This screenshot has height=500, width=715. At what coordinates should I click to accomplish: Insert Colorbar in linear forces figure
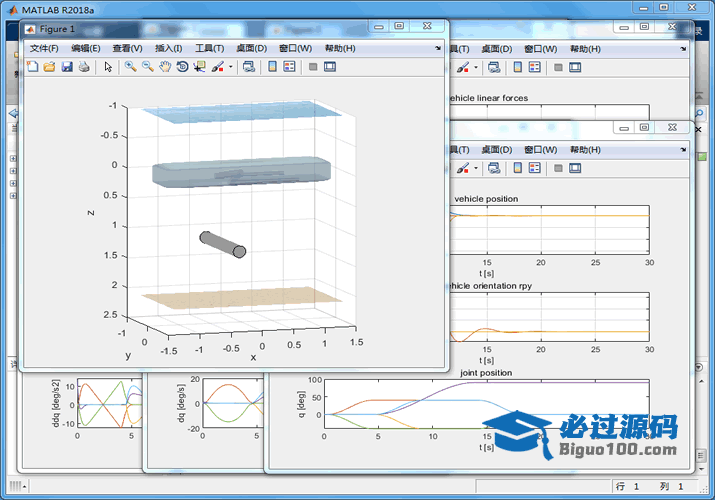[x=518, y=67]
